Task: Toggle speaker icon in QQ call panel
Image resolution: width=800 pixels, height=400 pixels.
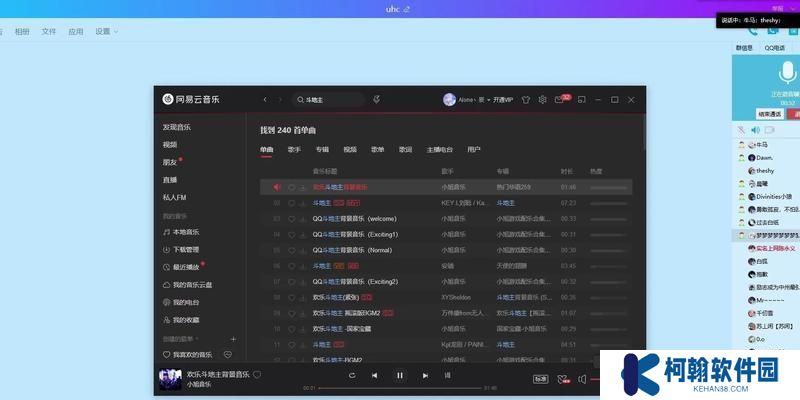Action: coord(756,130)
